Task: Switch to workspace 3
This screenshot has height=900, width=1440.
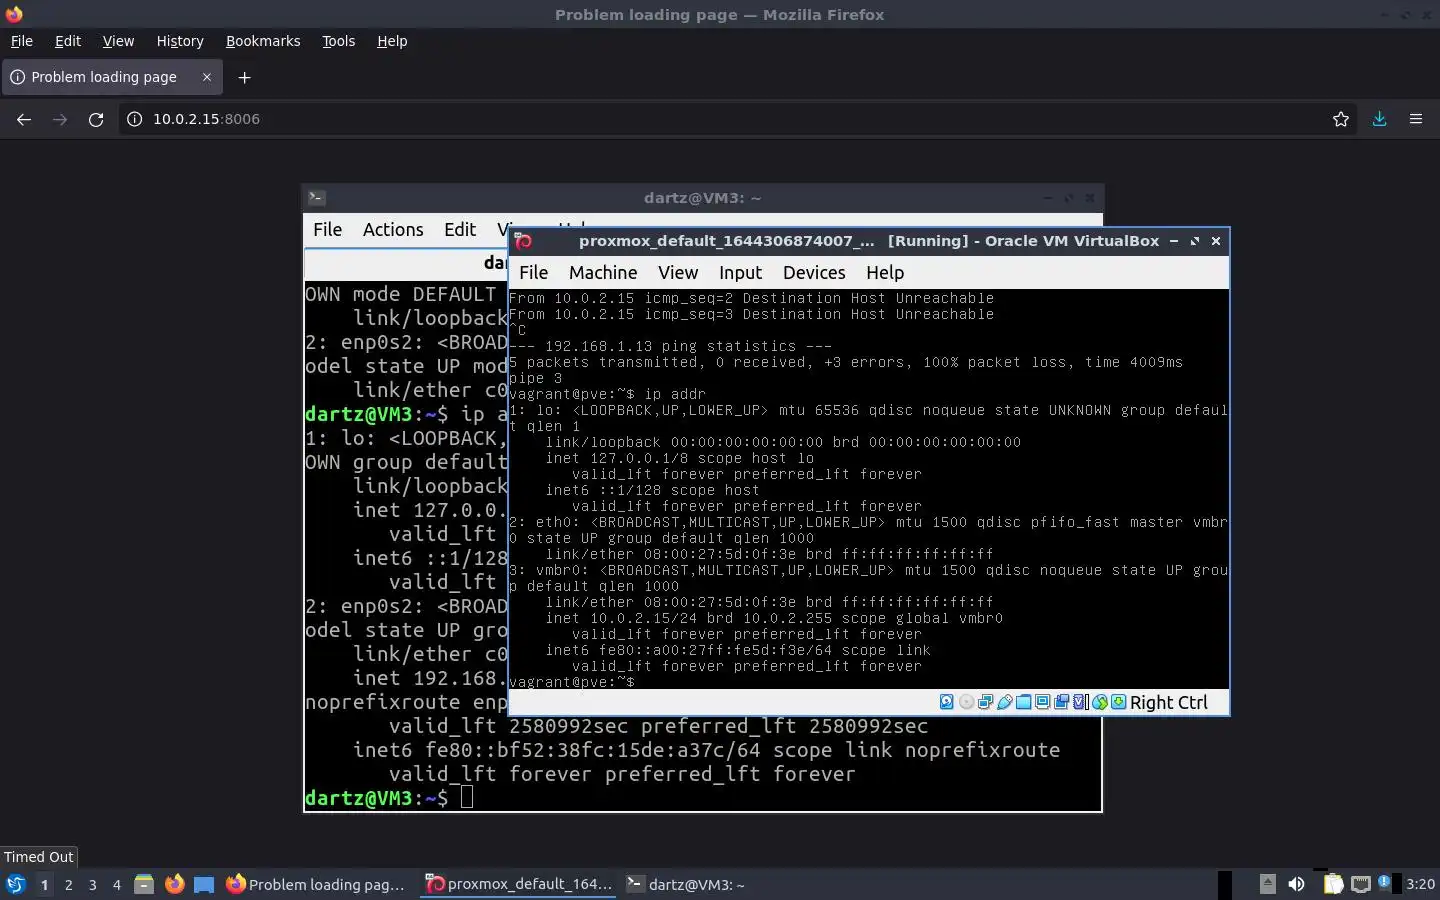Action: point(92,884)
